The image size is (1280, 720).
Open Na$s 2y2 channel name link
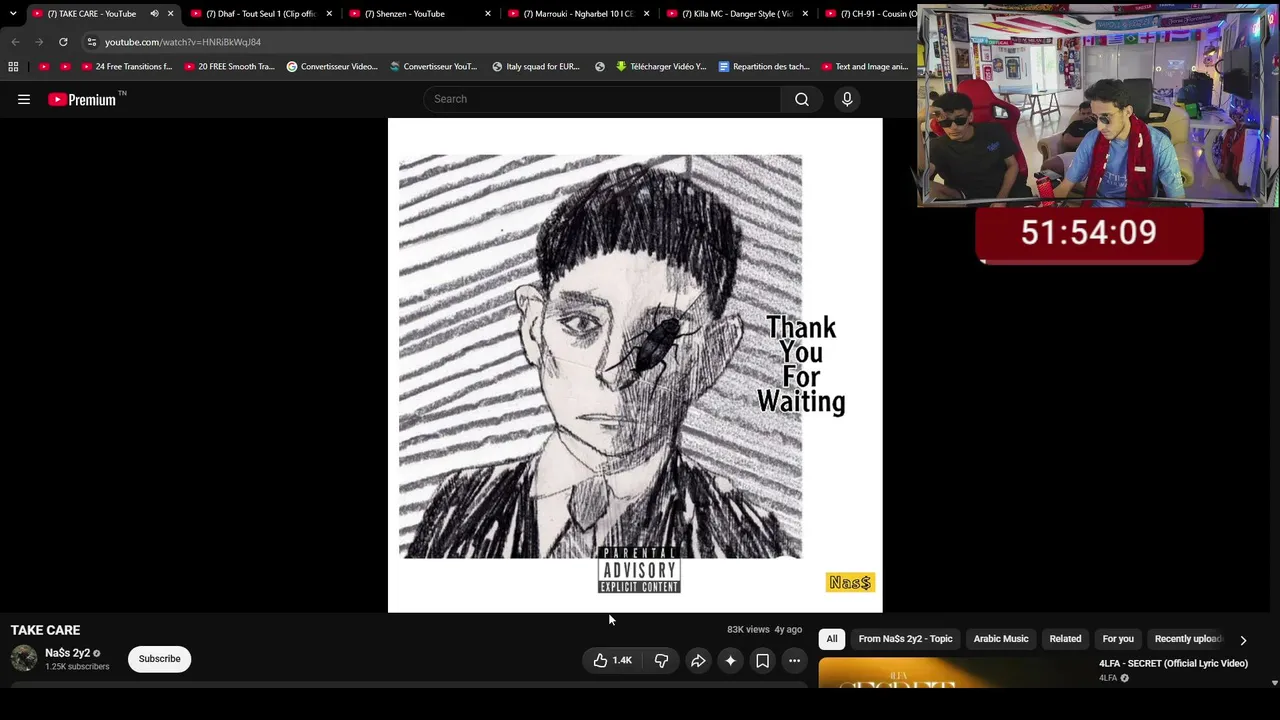click(67, 653)
